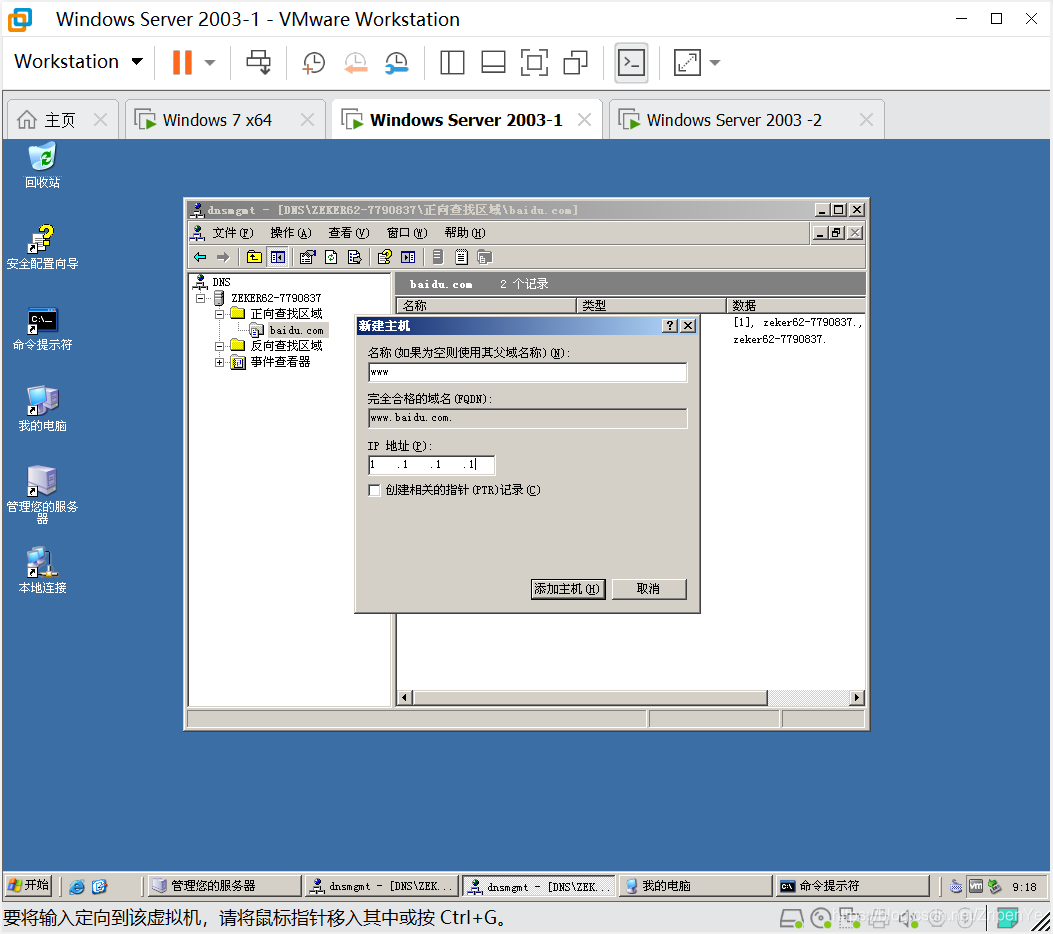The width and height of the screenshot is (1053, 934).
Task: Click the horizontal scrollbar right arrow
Action: tap(856, 698)
